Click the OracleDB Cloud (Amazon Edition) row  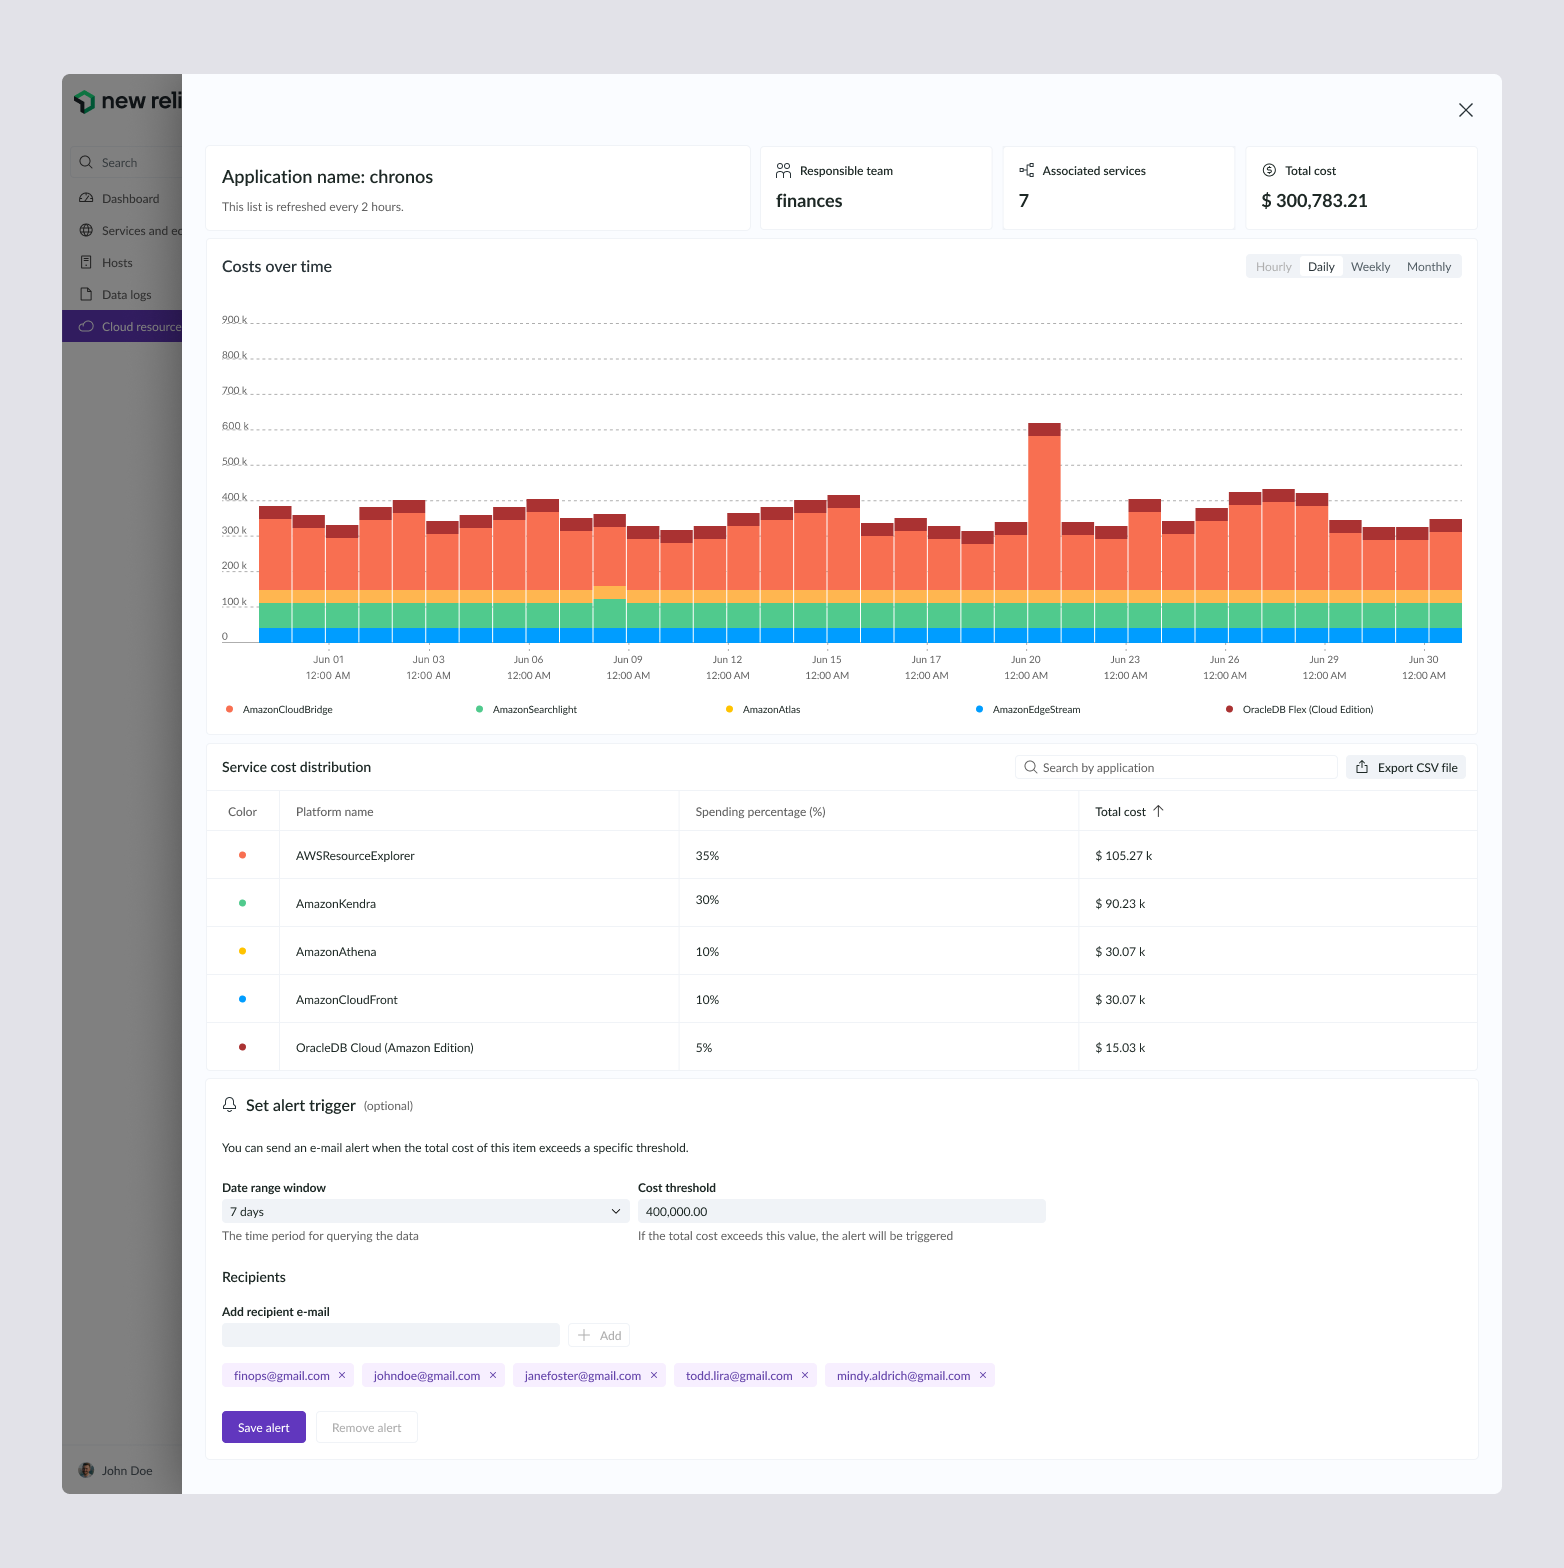[x=842, y=1047]
